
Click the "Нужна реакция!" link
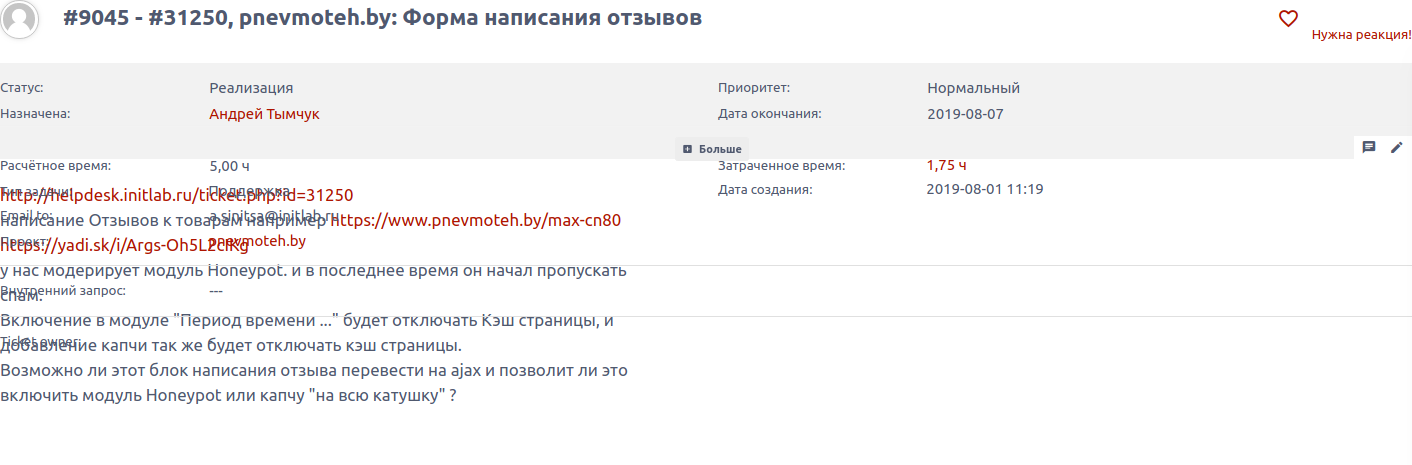click(x=1361, y=35)
